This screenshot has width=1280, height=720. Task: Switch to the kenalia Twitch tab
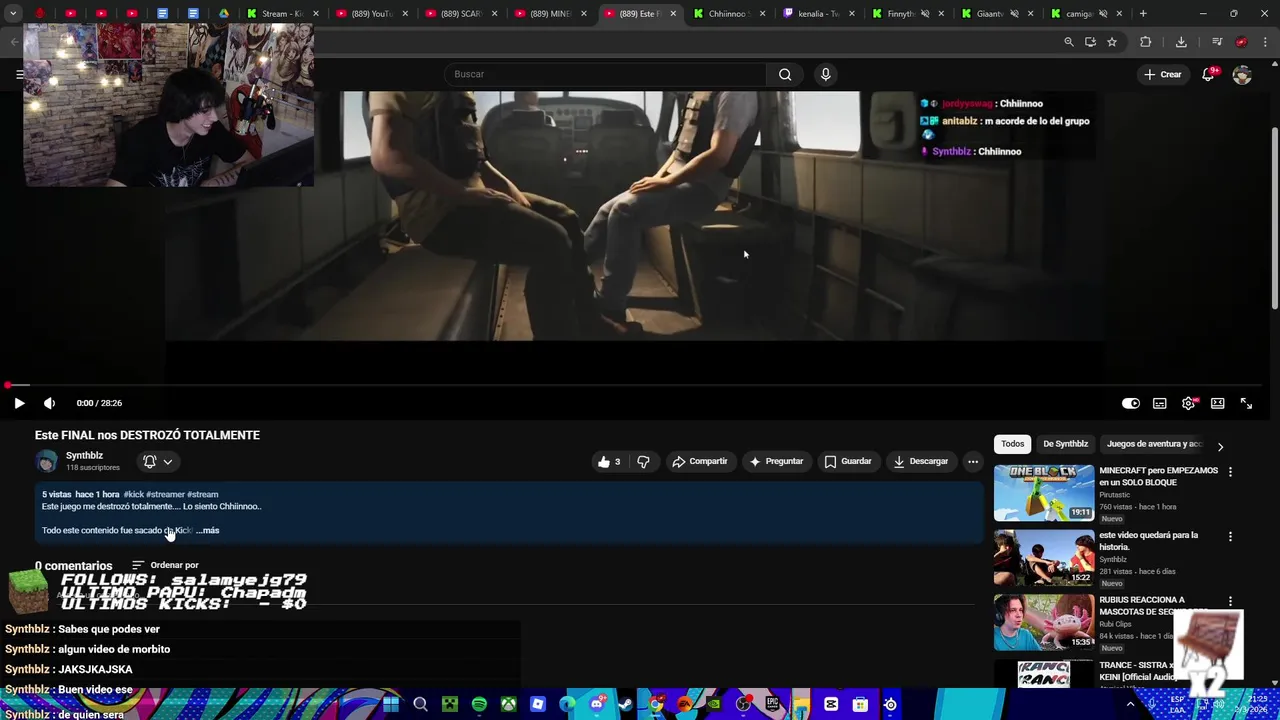(x=819, y=14)
